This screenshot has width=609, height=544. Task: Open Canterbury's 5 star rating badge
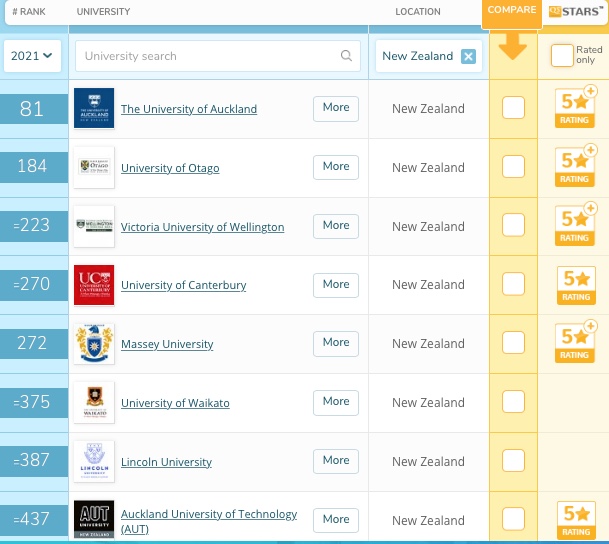point(576,285)
